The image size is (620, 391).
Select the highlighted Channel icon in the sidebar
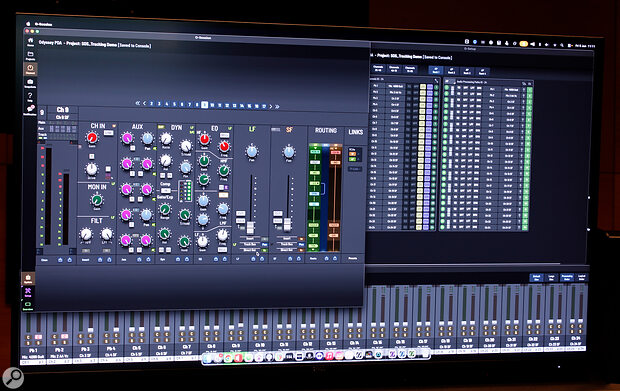(x=30, y=69)
